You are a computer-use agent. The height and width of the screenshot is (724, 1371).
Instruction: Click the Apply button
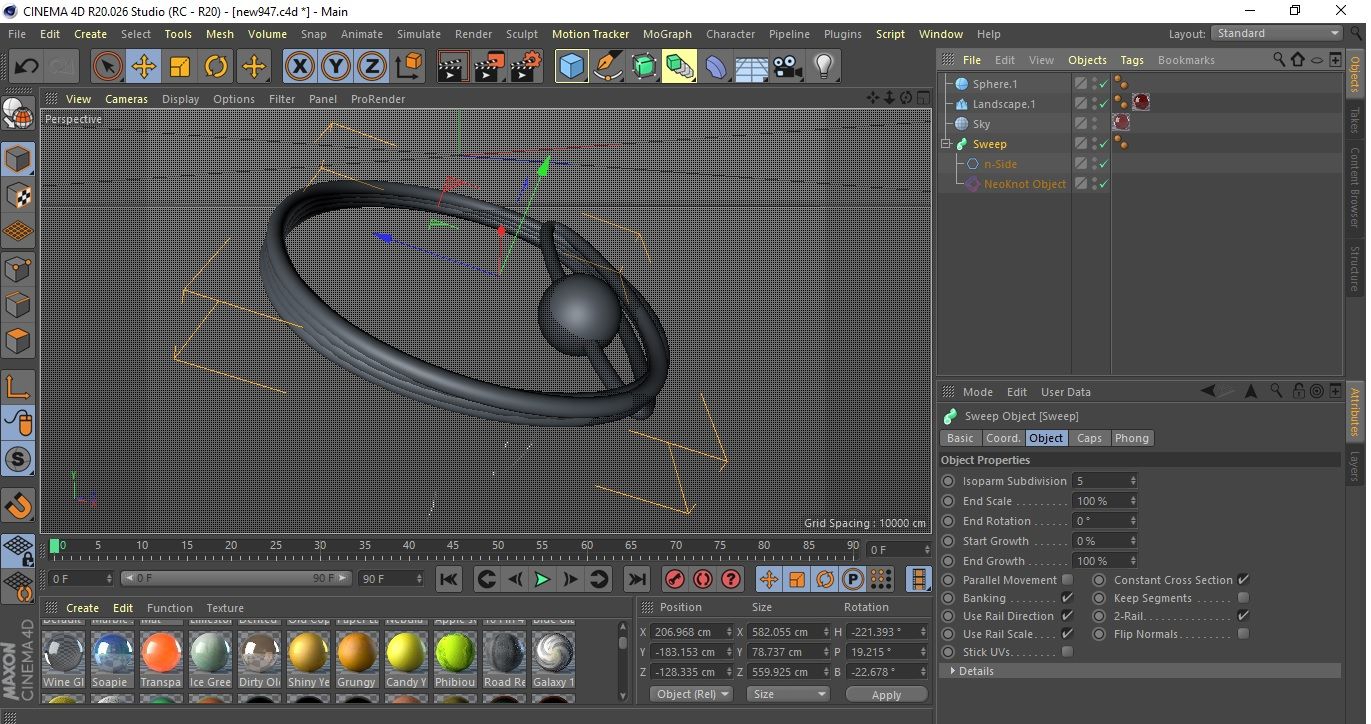pyautogui.click(x=886, y=694)
